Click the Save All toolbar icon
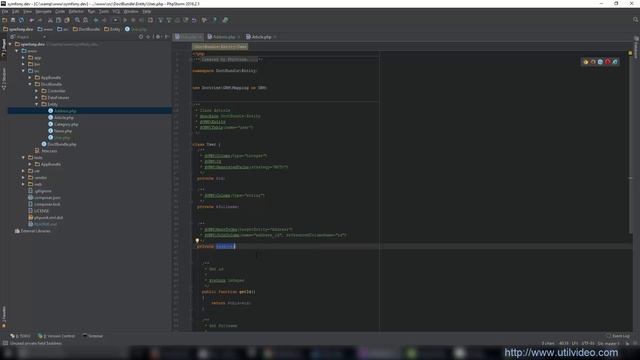Viewport: 640px width, 360px height. [13, 20]
